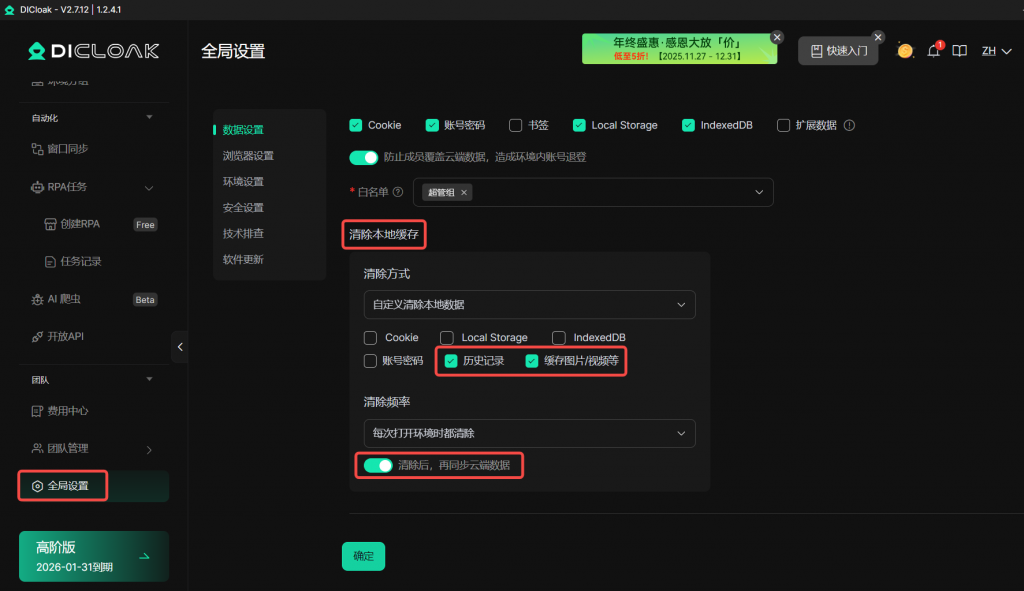Screen dimensions: 1024x591
Task: Click the gold coin icon in header
Action: click(905, 51)
